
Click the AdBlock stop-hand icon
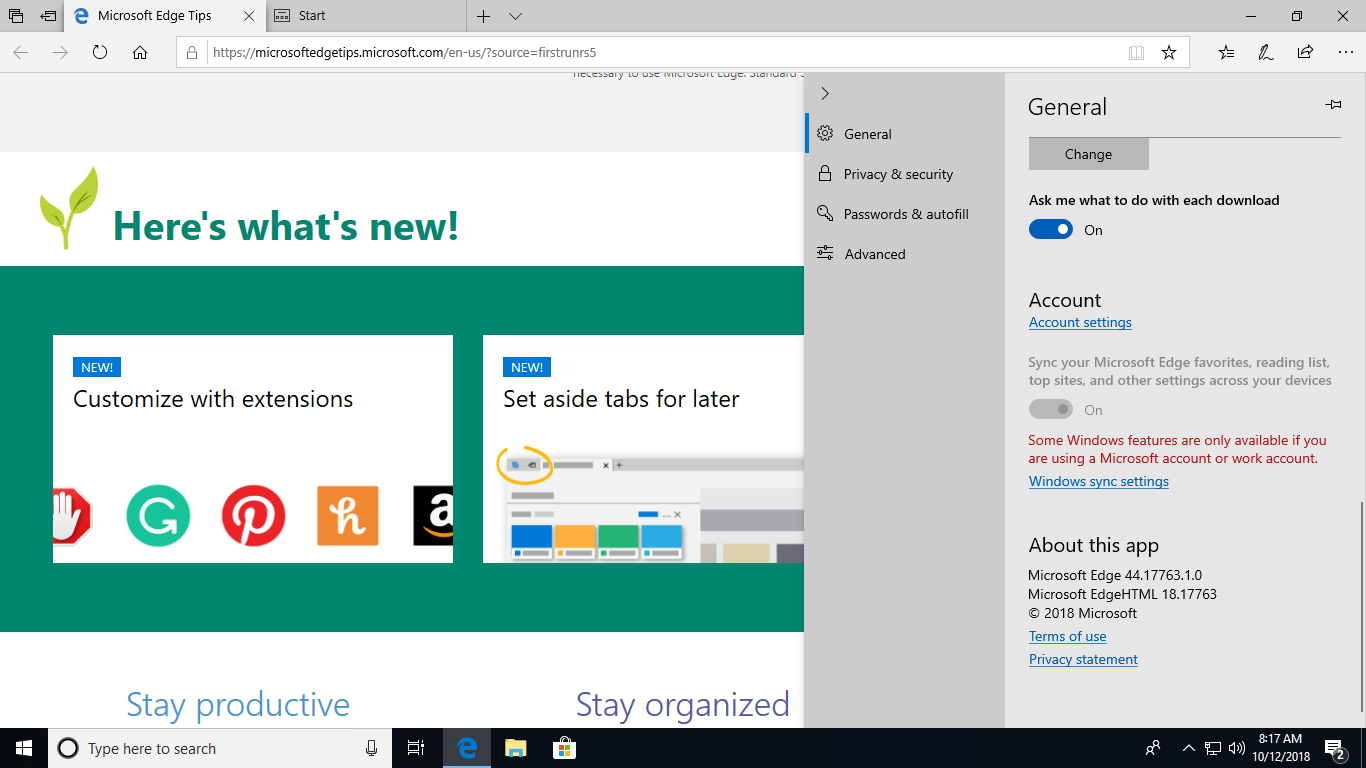click(x=72, y=516)
